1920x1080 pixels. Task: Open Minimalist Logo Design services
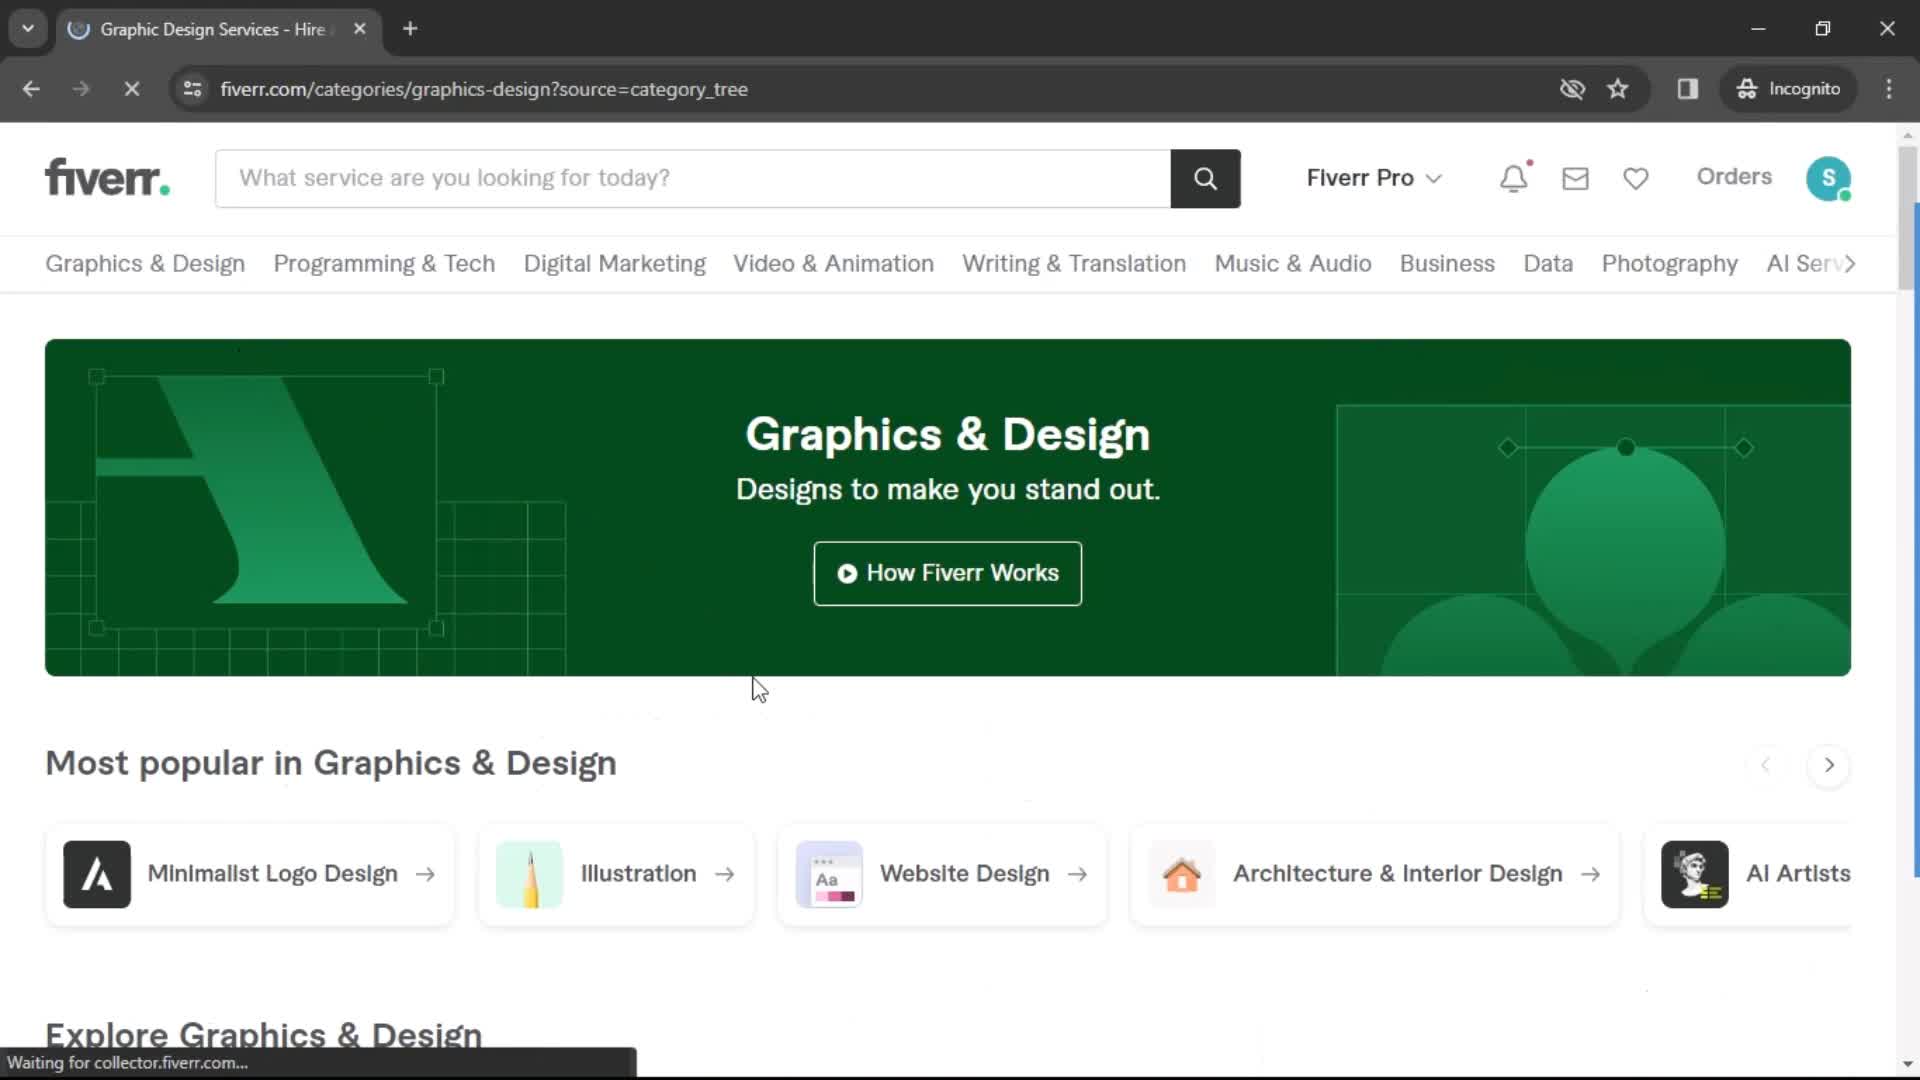tap(250, 874)
